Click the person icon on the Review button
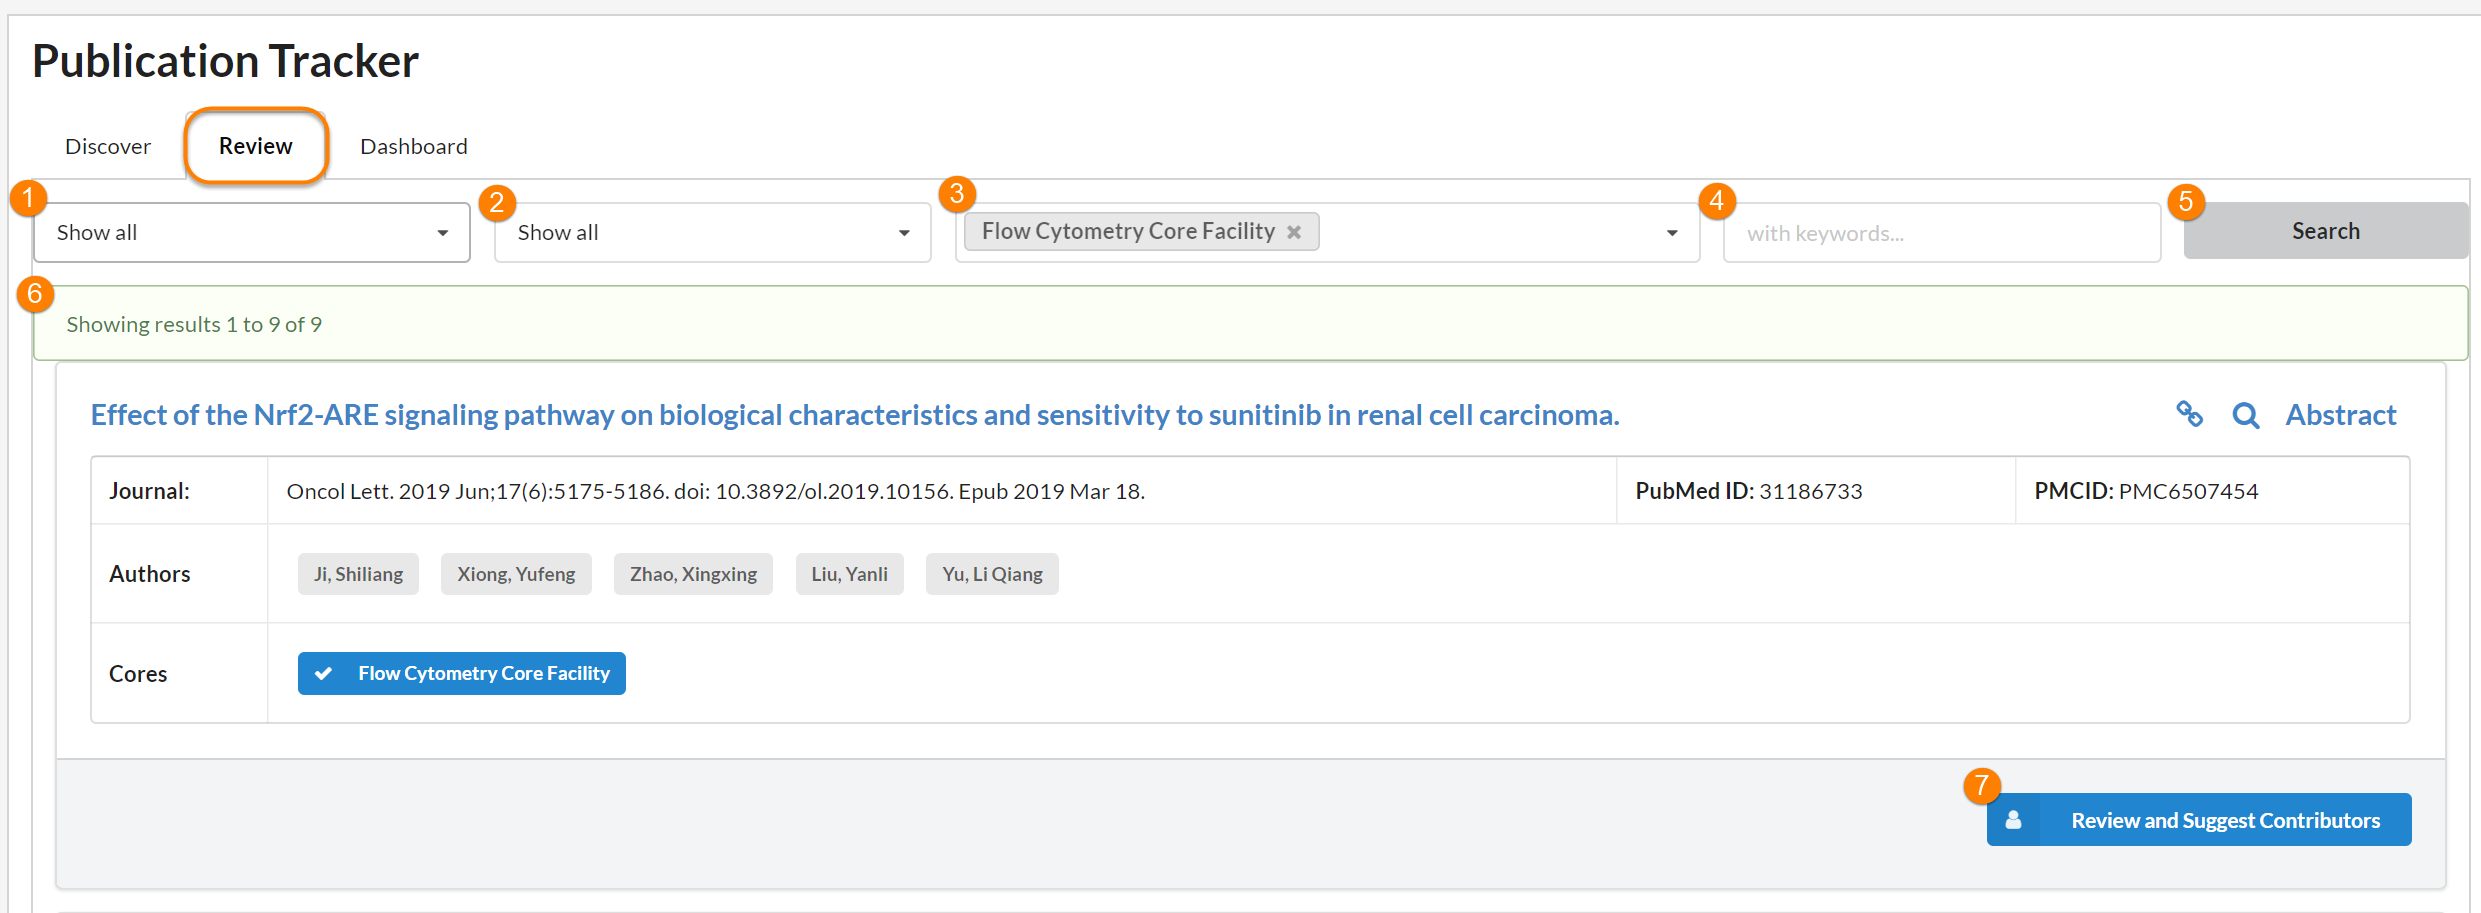2481x913 pixels. [2013, 820]
